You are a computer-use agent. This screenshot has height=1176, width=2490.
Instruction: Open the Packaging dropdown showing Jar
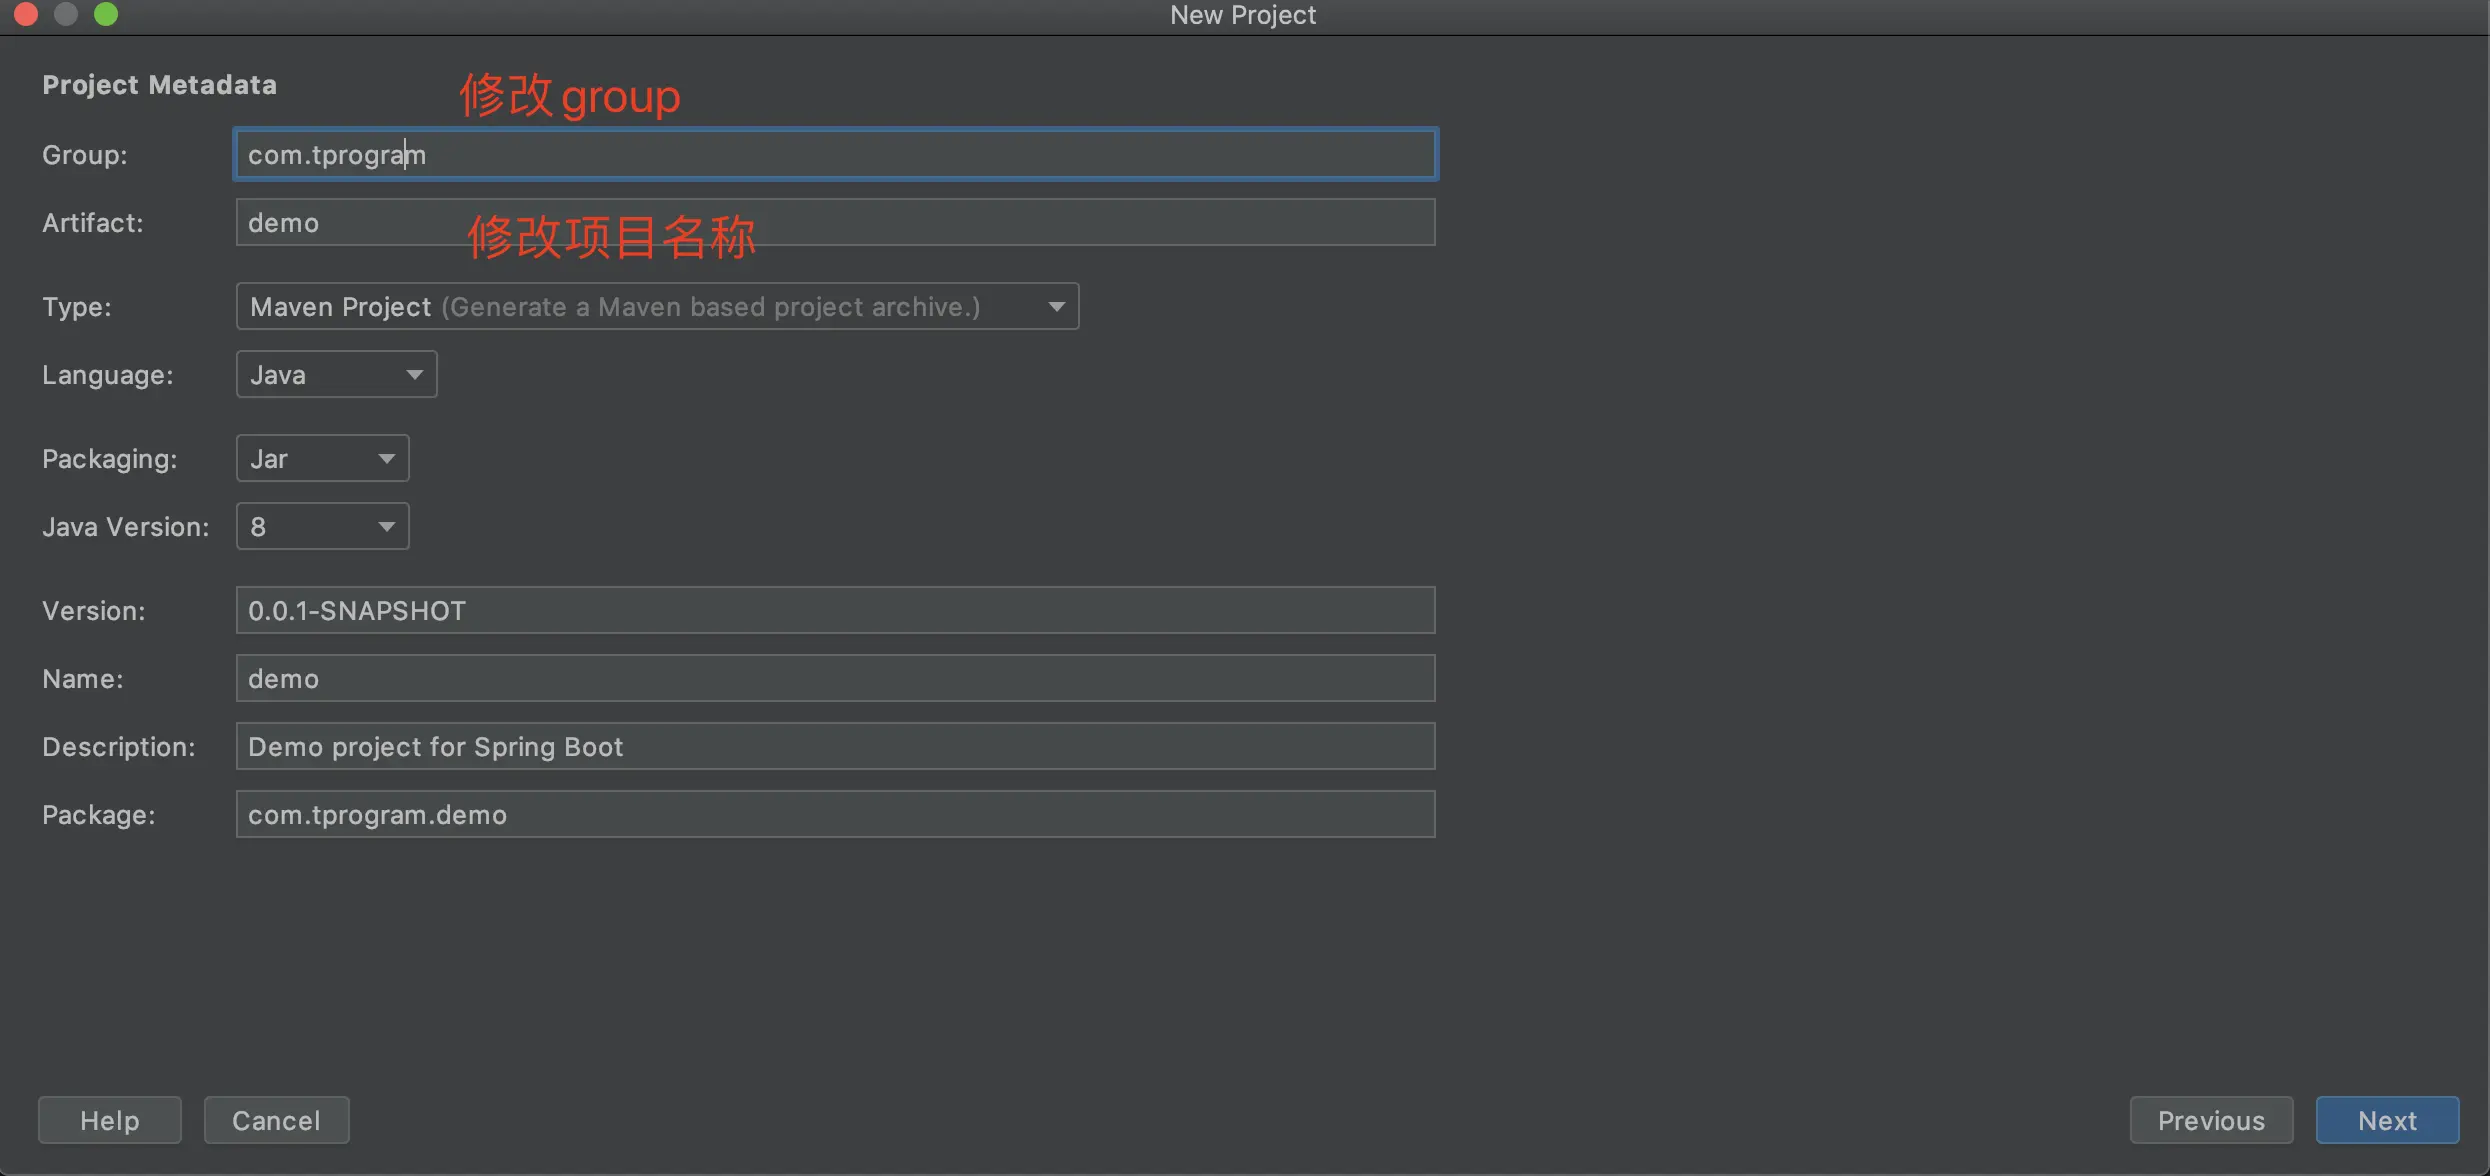click(321, 458)
